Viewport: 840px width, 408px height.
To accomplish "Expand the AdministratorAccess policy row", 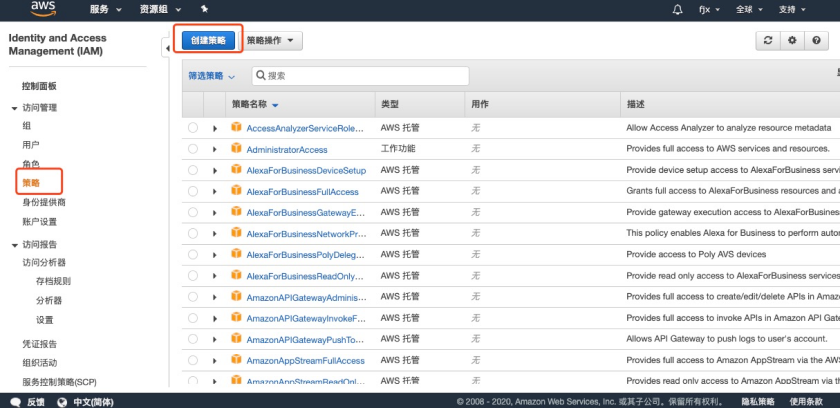I will [215, 149].
